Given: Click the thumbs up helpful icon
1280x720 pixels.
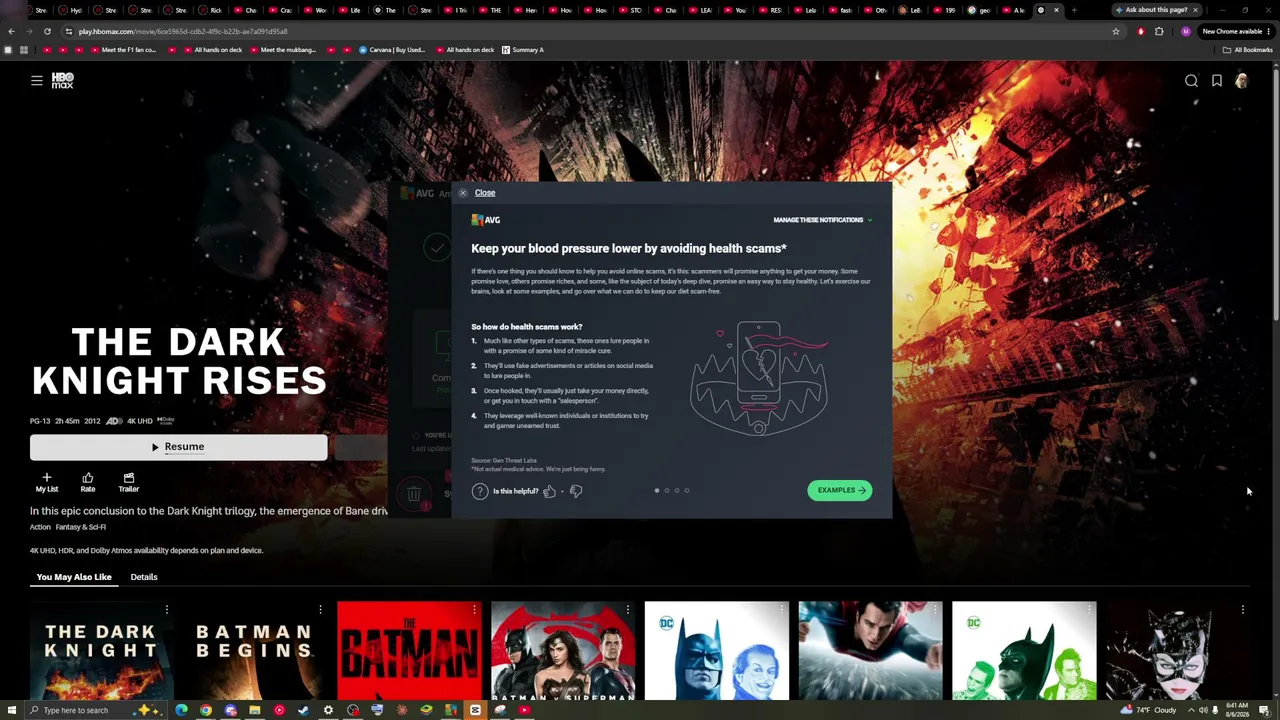Looking at the screenshot, I should pyautogui.click(x=549, y=491).
